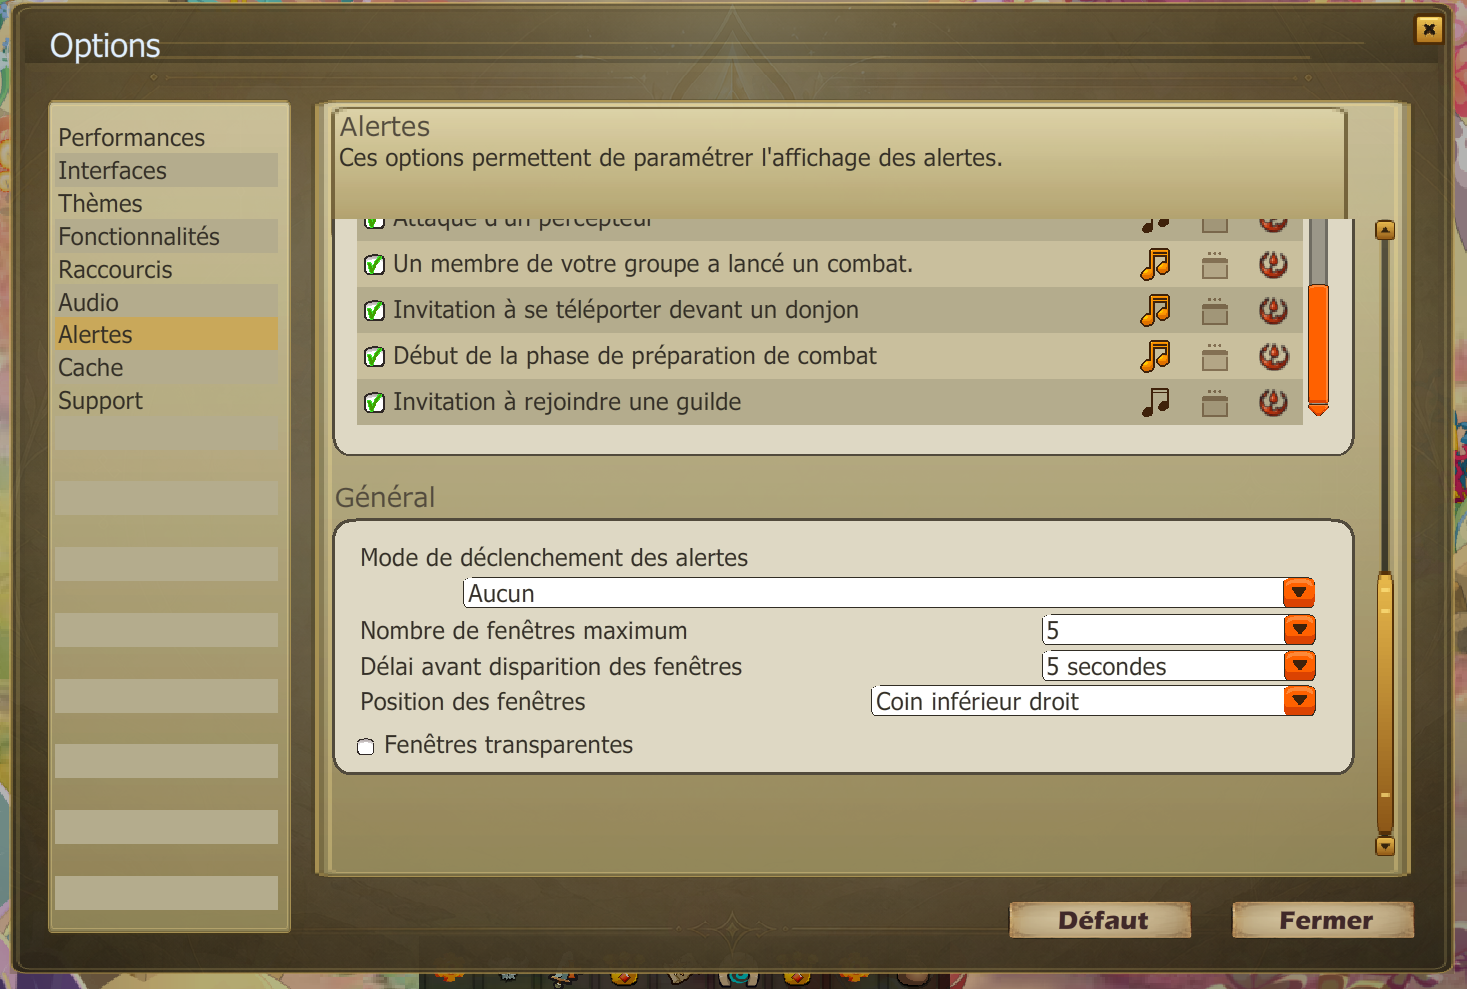Click the options panel scroll-down arrow
Image resolution: width=1467 pixels, height=989 pixels.
click(1385, 846)
